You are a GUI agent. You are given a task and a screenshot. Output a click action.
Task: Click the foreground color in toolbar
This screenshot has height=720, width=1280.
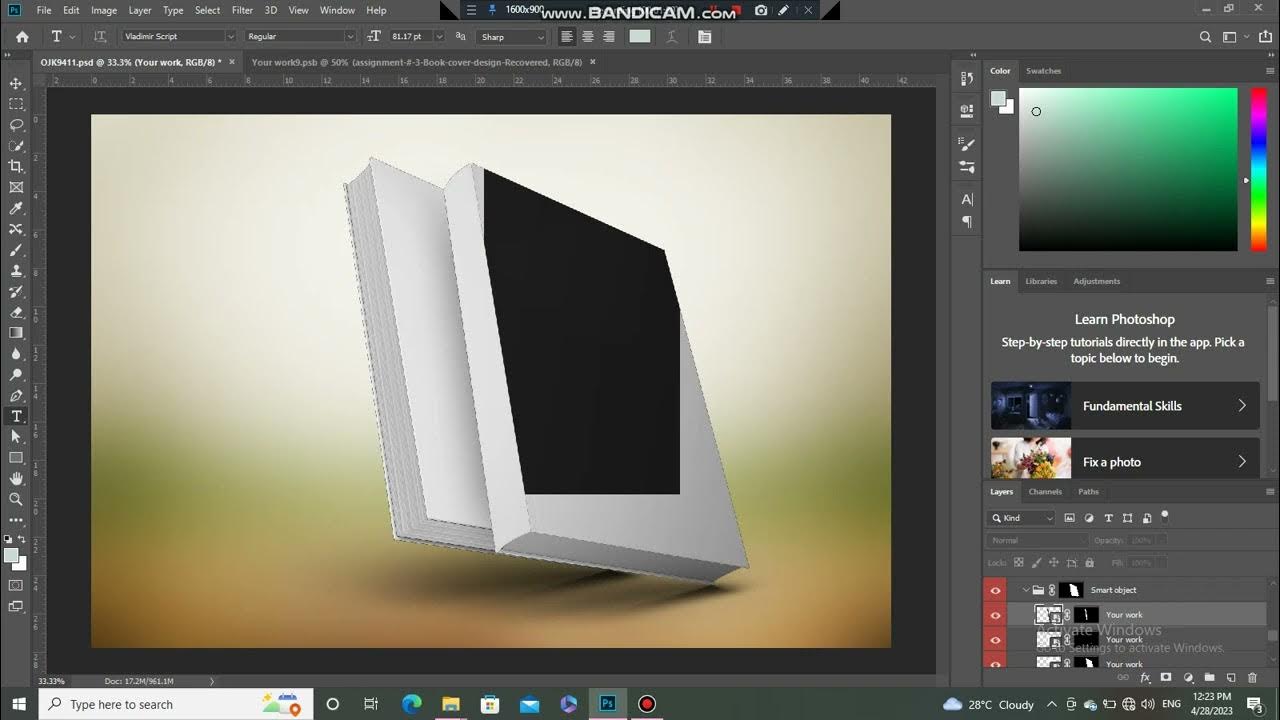[x=11, y=555]
